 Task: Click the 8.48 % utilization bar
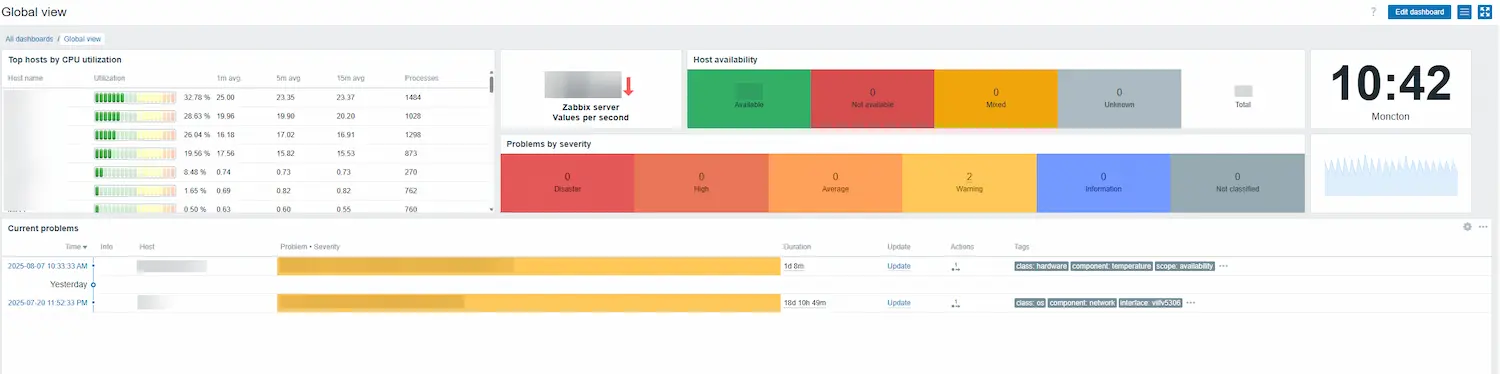(134, 172)
